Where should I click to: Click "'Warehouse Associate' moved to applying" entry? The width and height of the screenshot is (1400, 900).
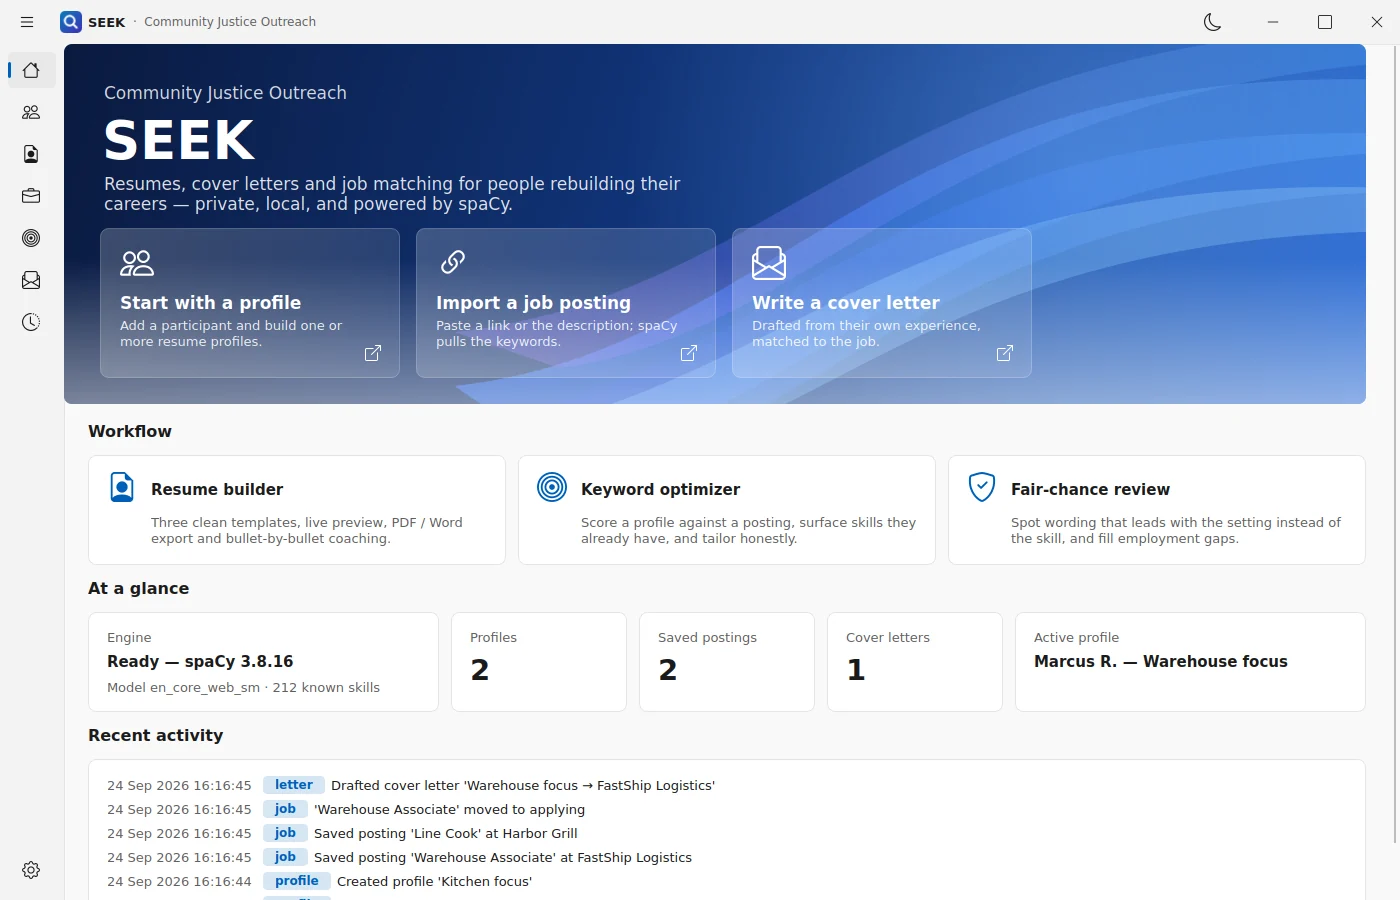tap(449, 809)
